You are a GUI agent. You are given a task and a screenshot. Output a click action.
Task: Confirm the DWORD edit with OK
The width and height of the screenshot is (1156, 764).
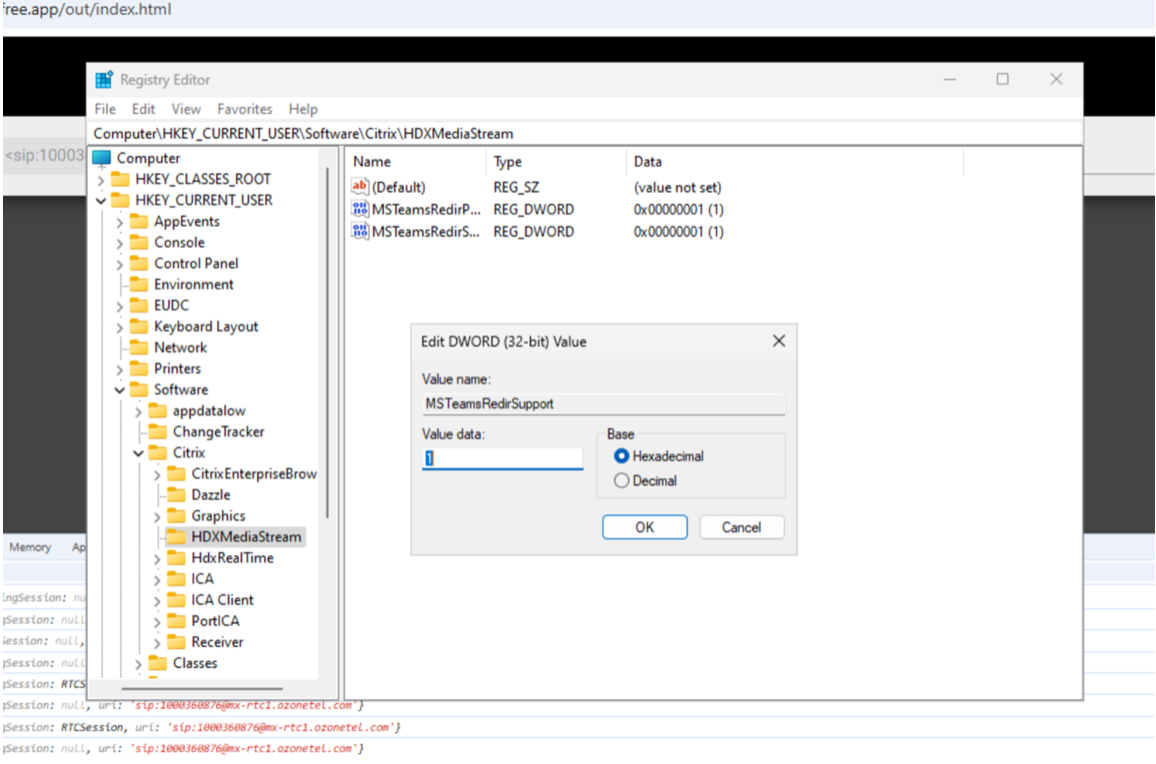(644, 527)
